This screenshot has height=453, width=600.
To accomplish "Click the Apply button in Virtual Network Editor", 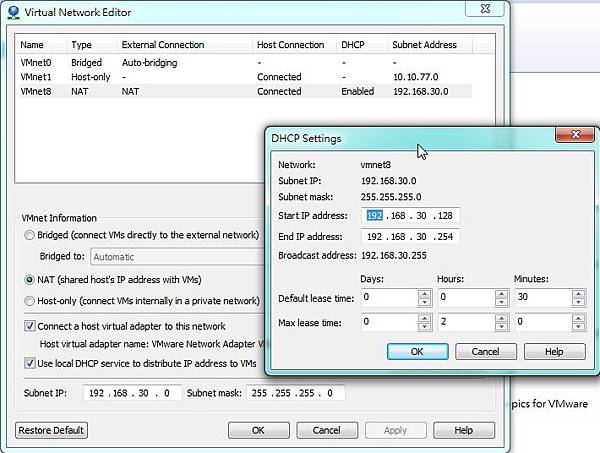I will [x=396, y=430].
